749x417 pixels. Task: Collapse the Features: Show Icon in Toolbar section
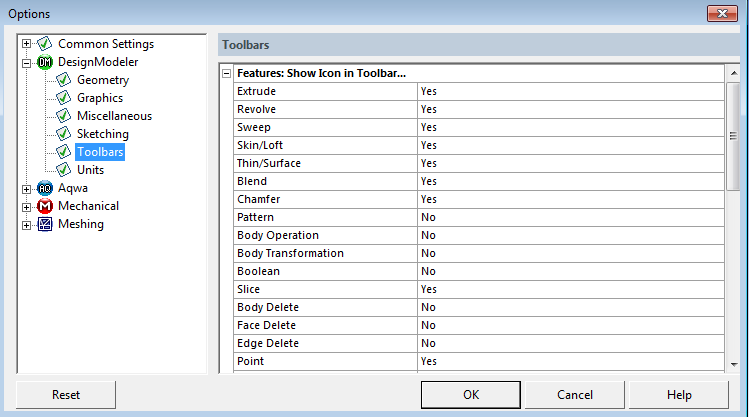coord(226,73)
